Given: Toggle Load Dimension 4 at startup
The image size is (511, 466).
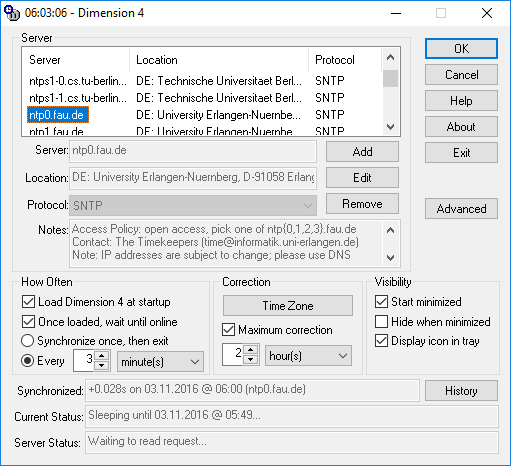Looking at the screenshot, I should point(28,302).
